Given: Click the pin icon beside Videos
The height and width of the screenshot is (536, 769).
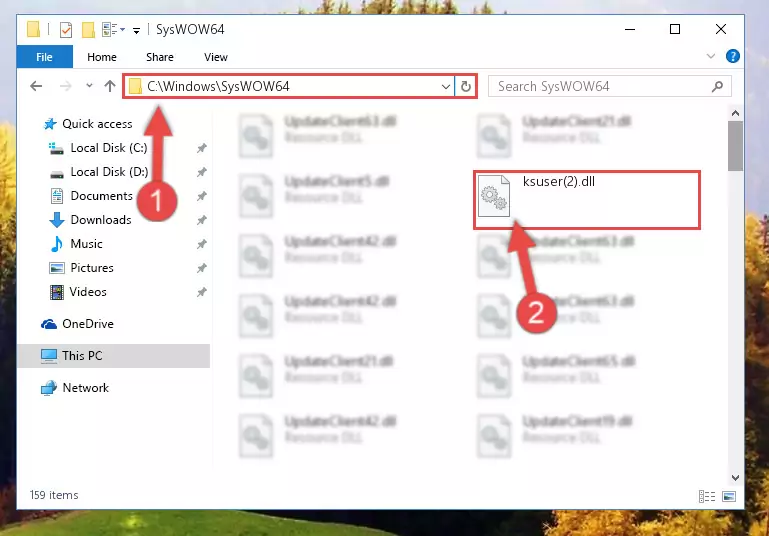Looking at the screenshot, I should click(x=202, y=292).
